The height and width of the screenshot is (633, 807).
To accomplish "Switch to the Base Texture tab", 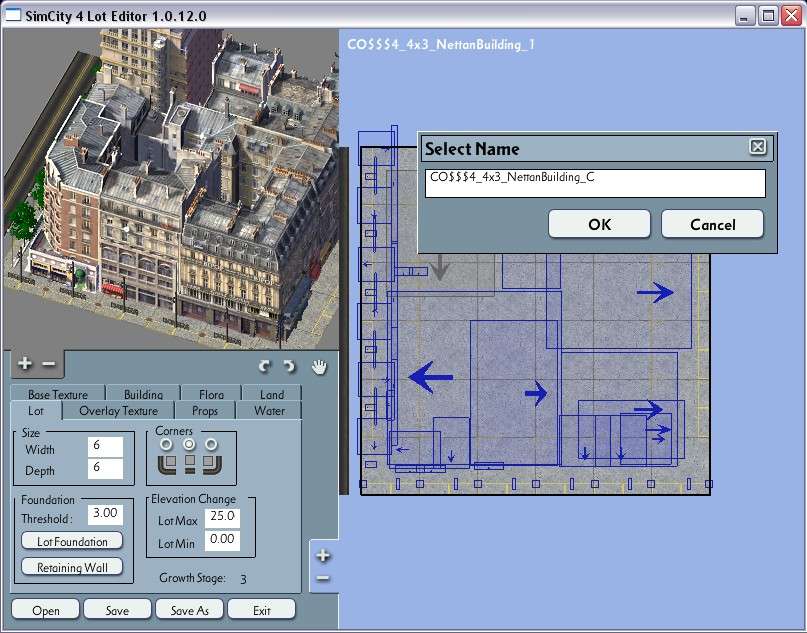I will click(58, 394).
